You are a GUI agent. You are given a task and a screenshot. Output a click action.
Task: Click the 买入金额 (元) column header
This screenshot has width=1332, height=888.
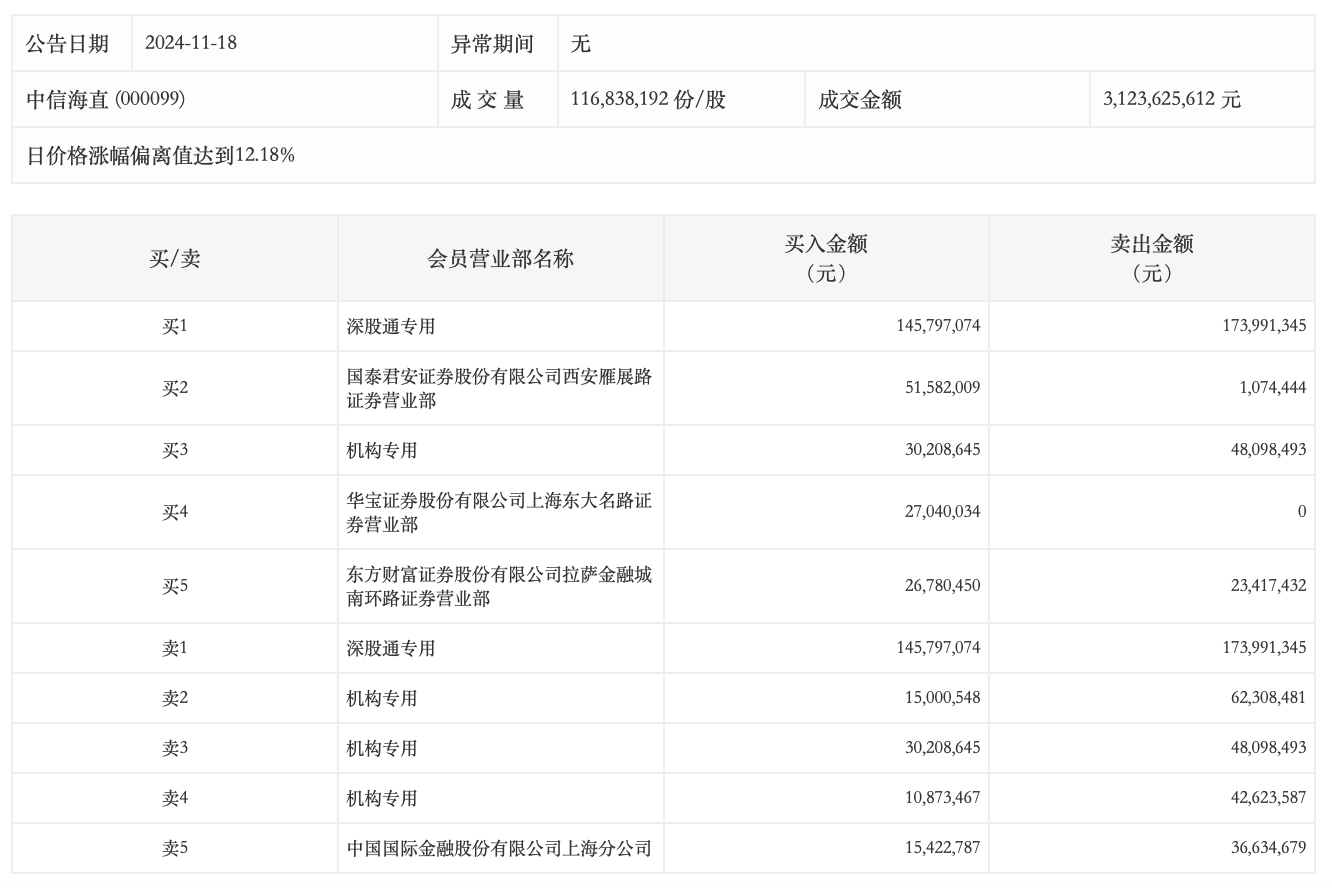[825, 258]
